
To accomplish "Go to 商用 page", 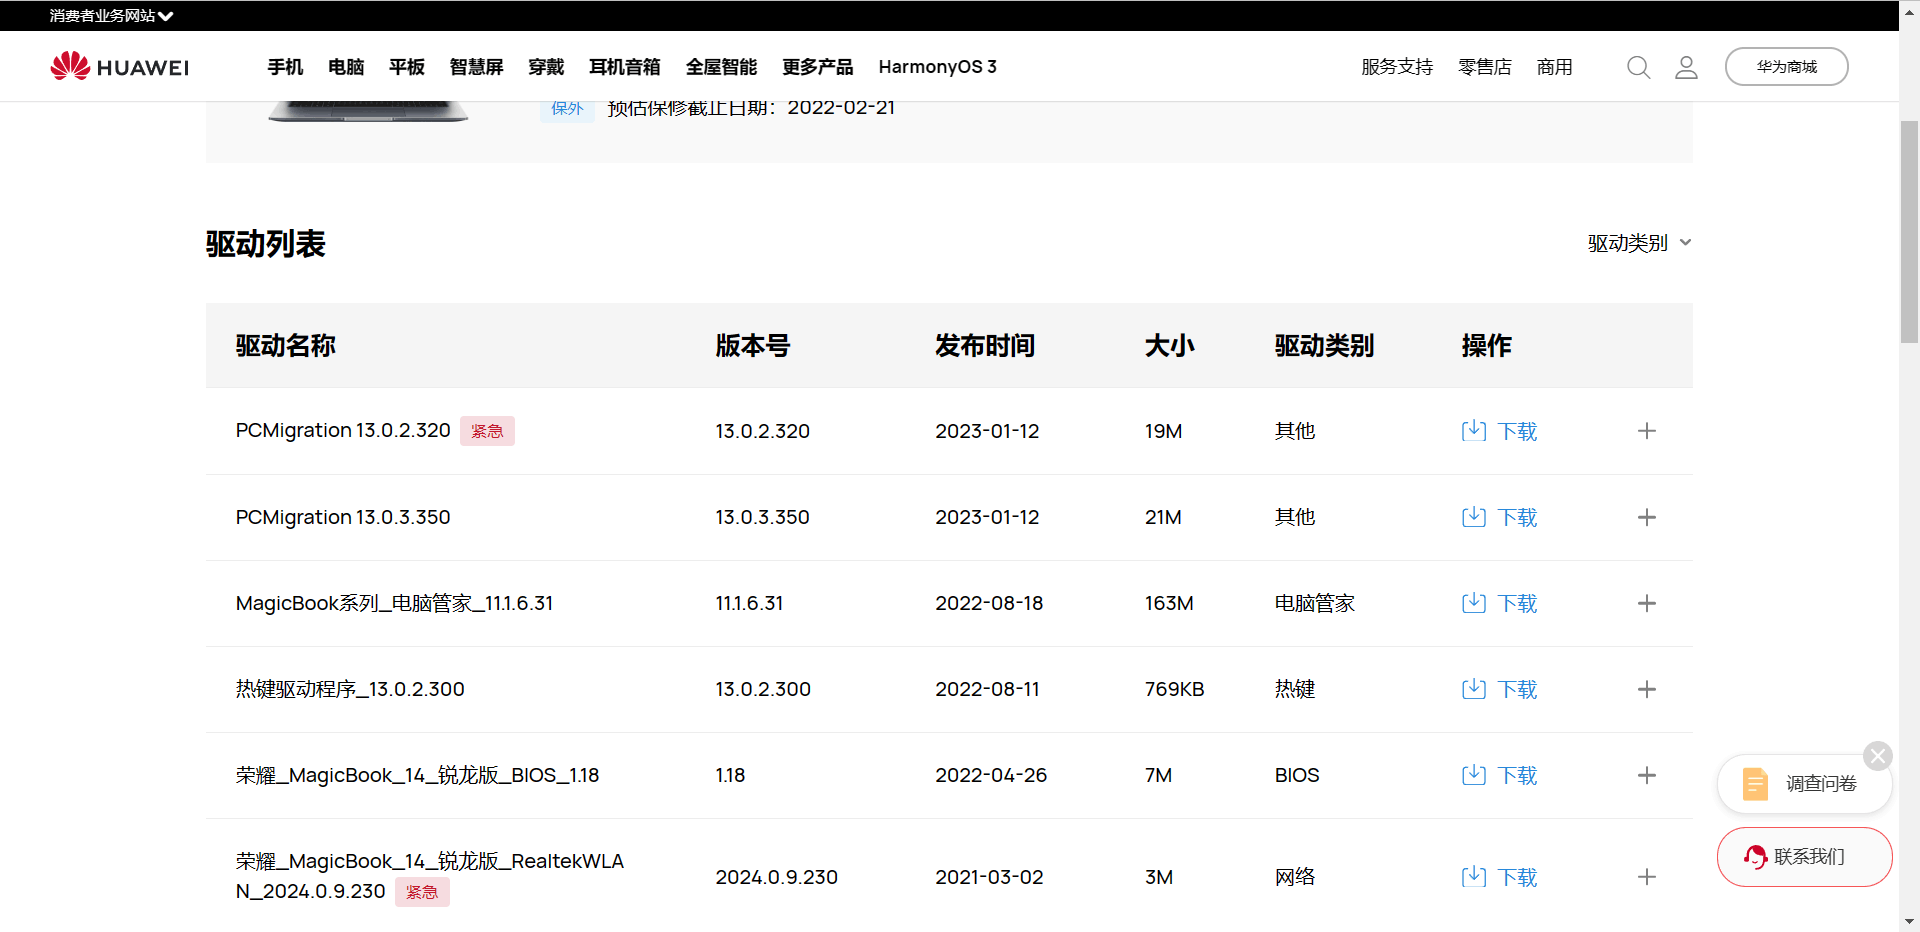I will pos(1555,67).
